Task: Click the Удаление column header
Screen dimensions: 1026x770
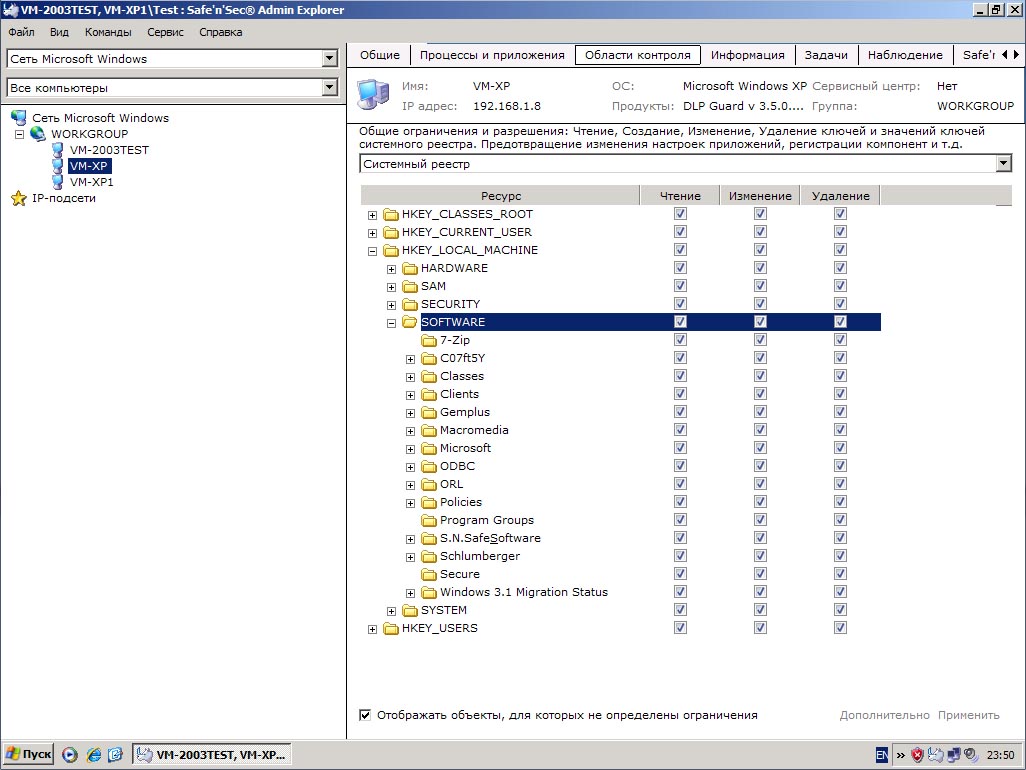Action: pyautogui.click(x=840, y=196)
